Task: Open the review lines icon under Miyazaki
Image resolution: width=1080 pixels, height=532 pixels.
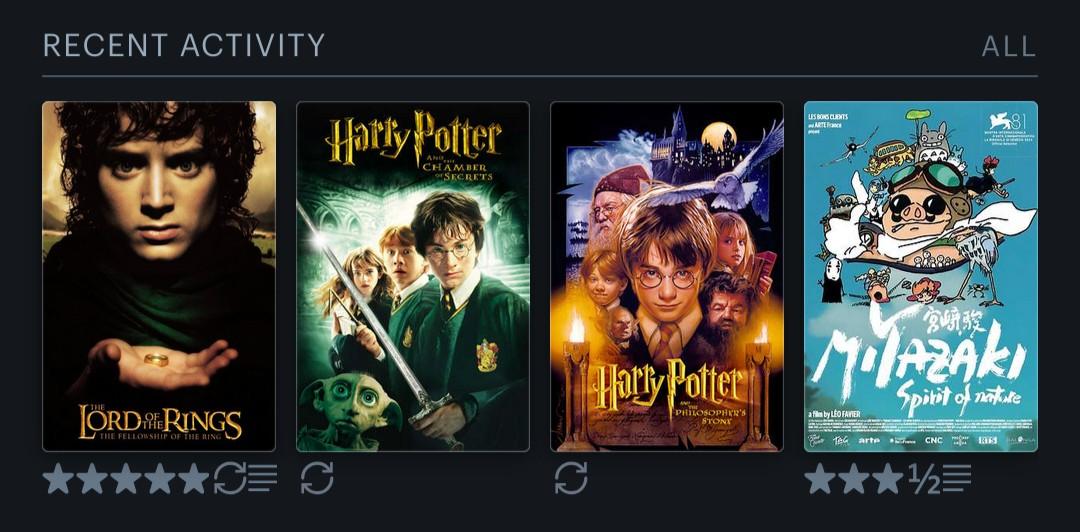Action: [x=957, y=478]
